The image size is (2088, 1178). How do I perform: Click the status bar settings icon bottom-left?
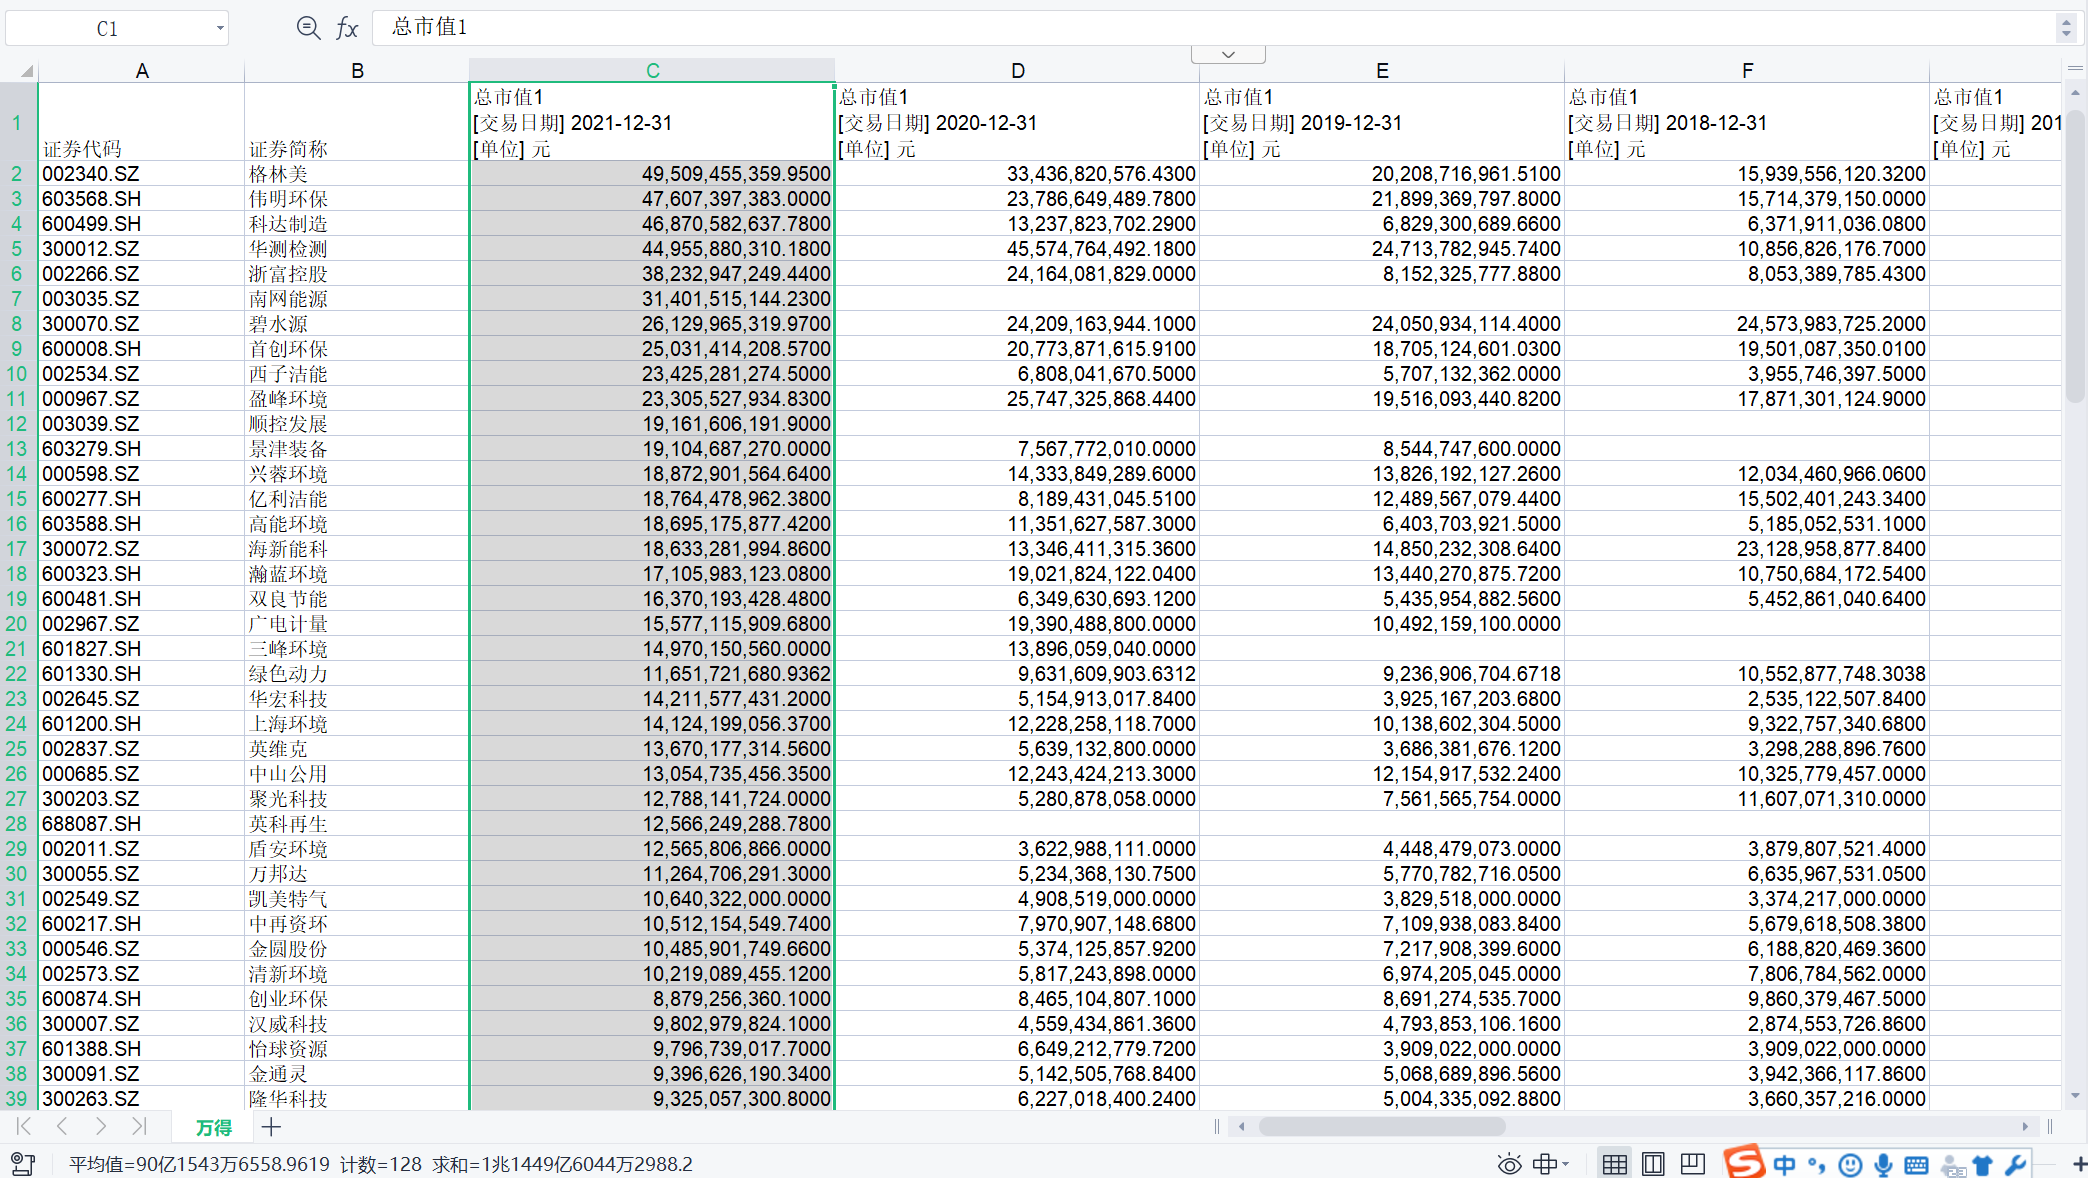pyautogui.click(x=22, y=1163)
